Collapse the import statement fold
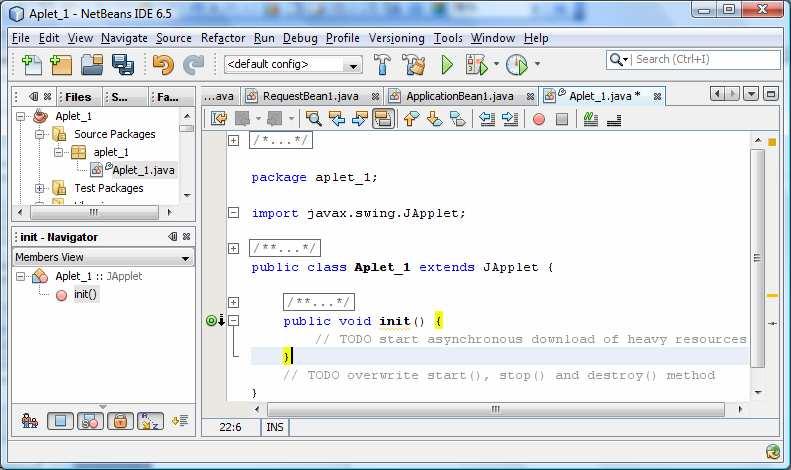791x470 pixels. (234, 213)
